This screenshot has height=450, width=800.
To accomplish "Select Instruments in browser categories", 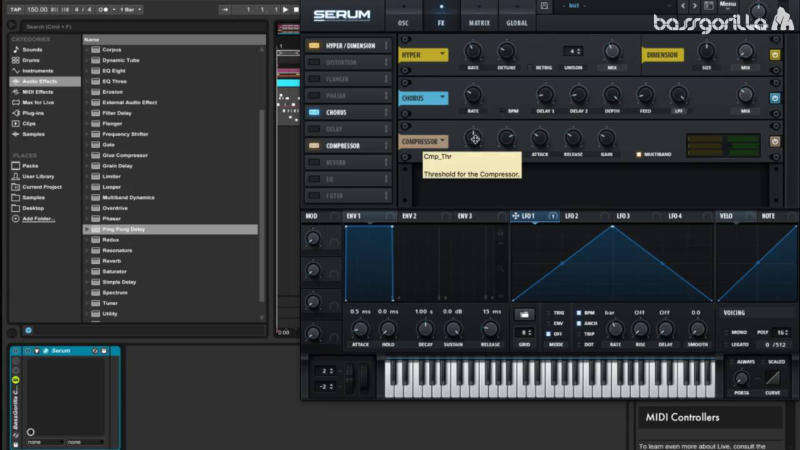I will 38,71.
